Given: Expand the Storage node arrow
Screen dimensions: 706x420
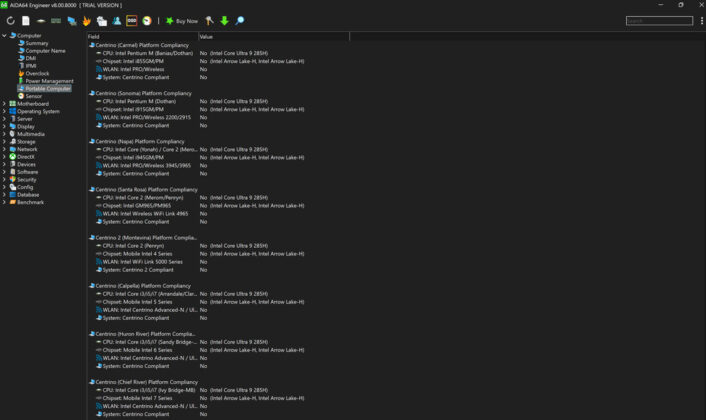Looking at the screenshot, I should [x=4, y=141].
